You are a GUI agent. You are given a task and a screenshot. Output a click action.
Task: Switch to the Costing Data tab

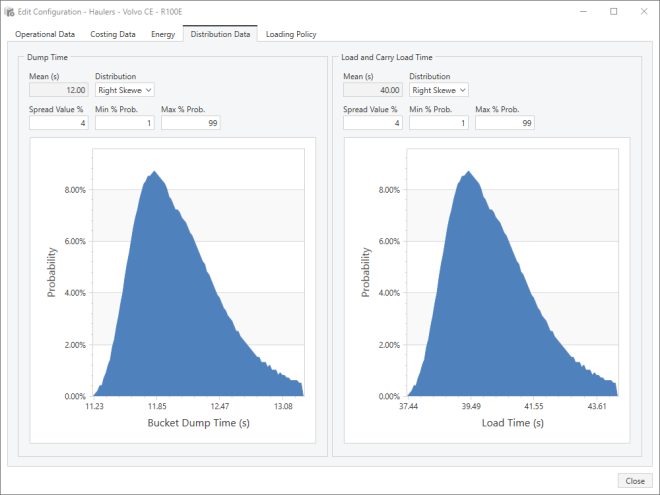111,34
